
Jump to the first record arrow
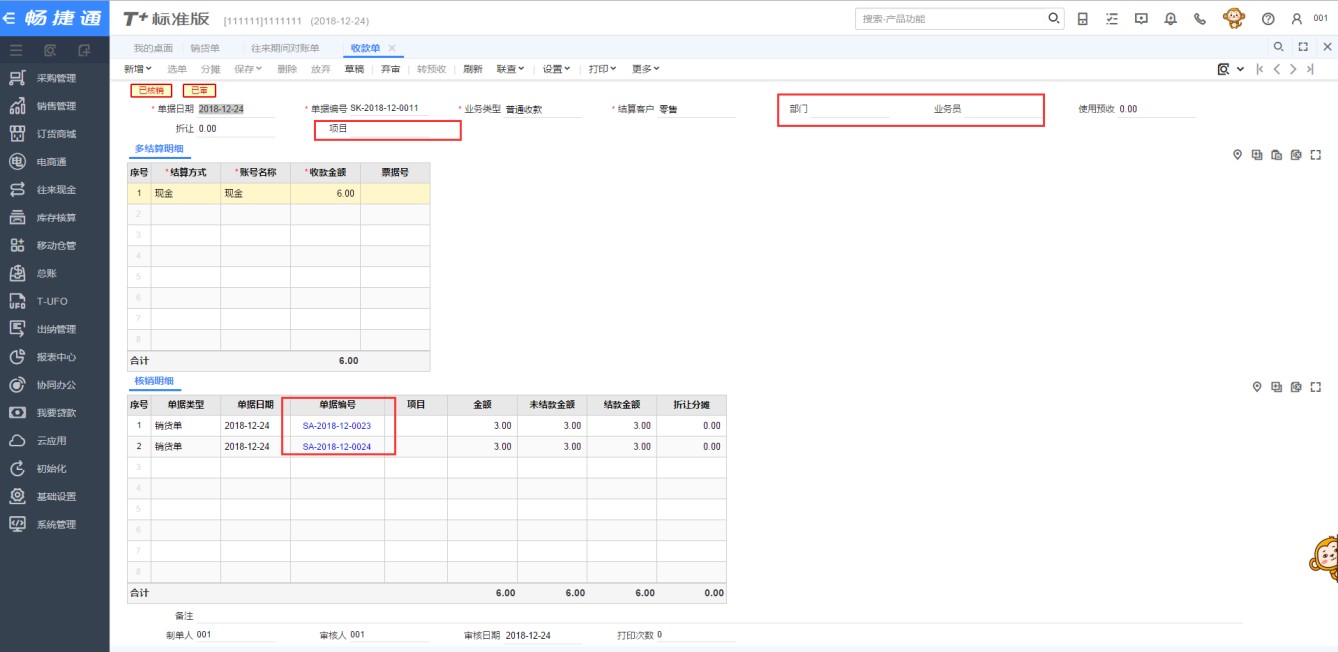(1259, 69)
